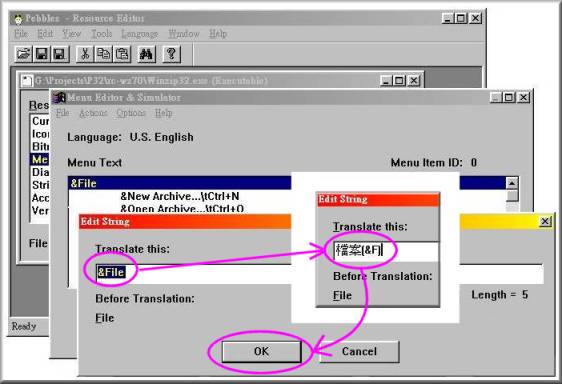Screen dimensions: 562x384
Task: Click the question mark Help icon
Action: click(171, 54)
